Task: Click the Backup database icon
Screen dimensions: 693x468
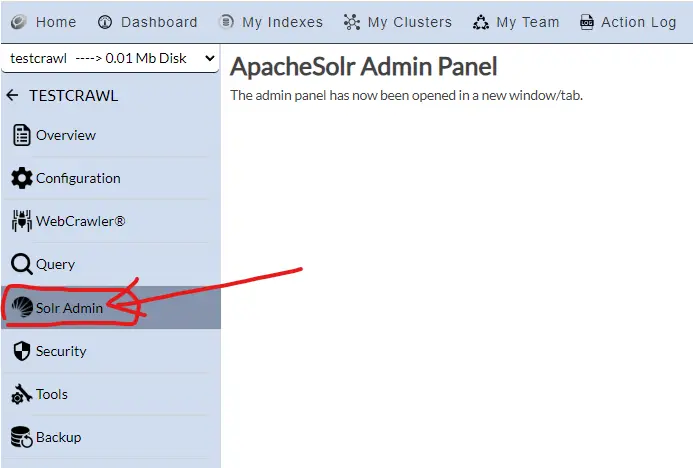Action: point(21,438)
